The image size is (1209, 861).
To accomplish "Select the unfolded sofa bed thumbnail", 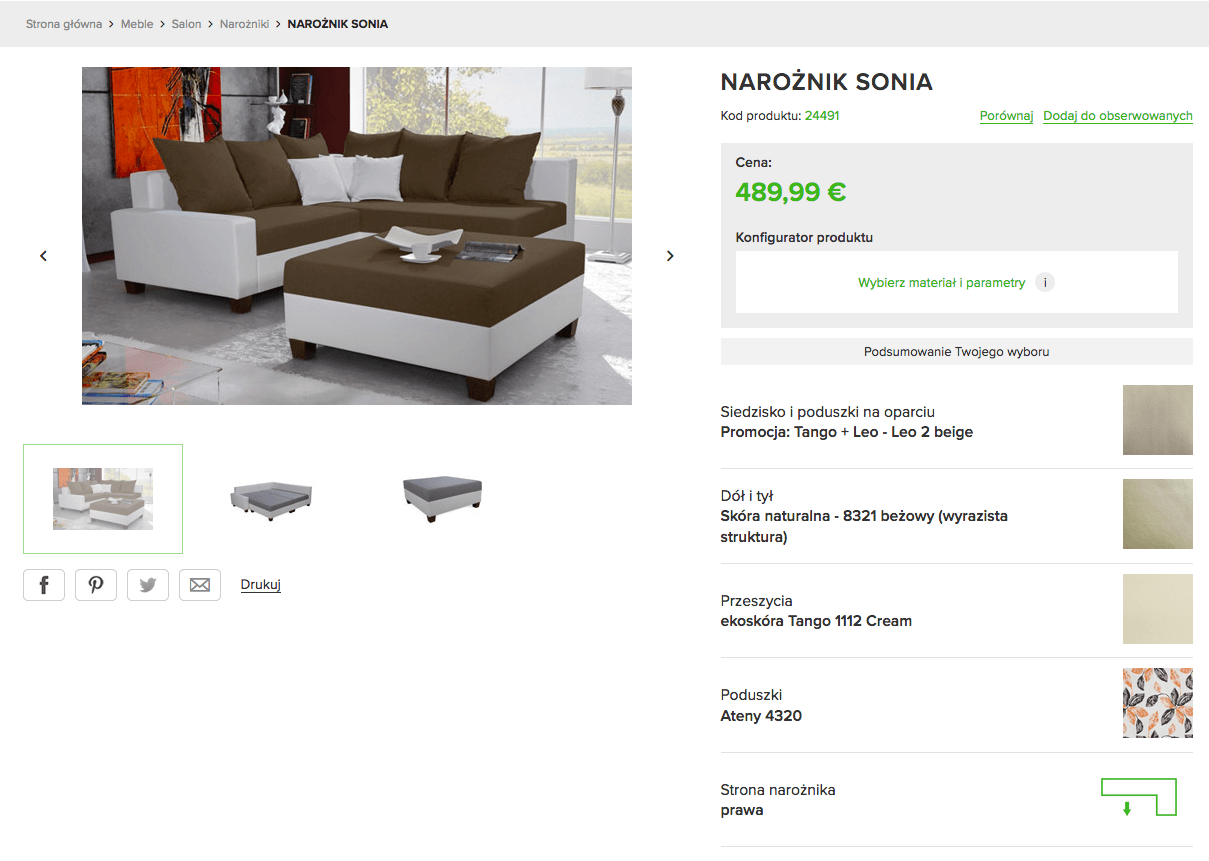I will [273, 498].
